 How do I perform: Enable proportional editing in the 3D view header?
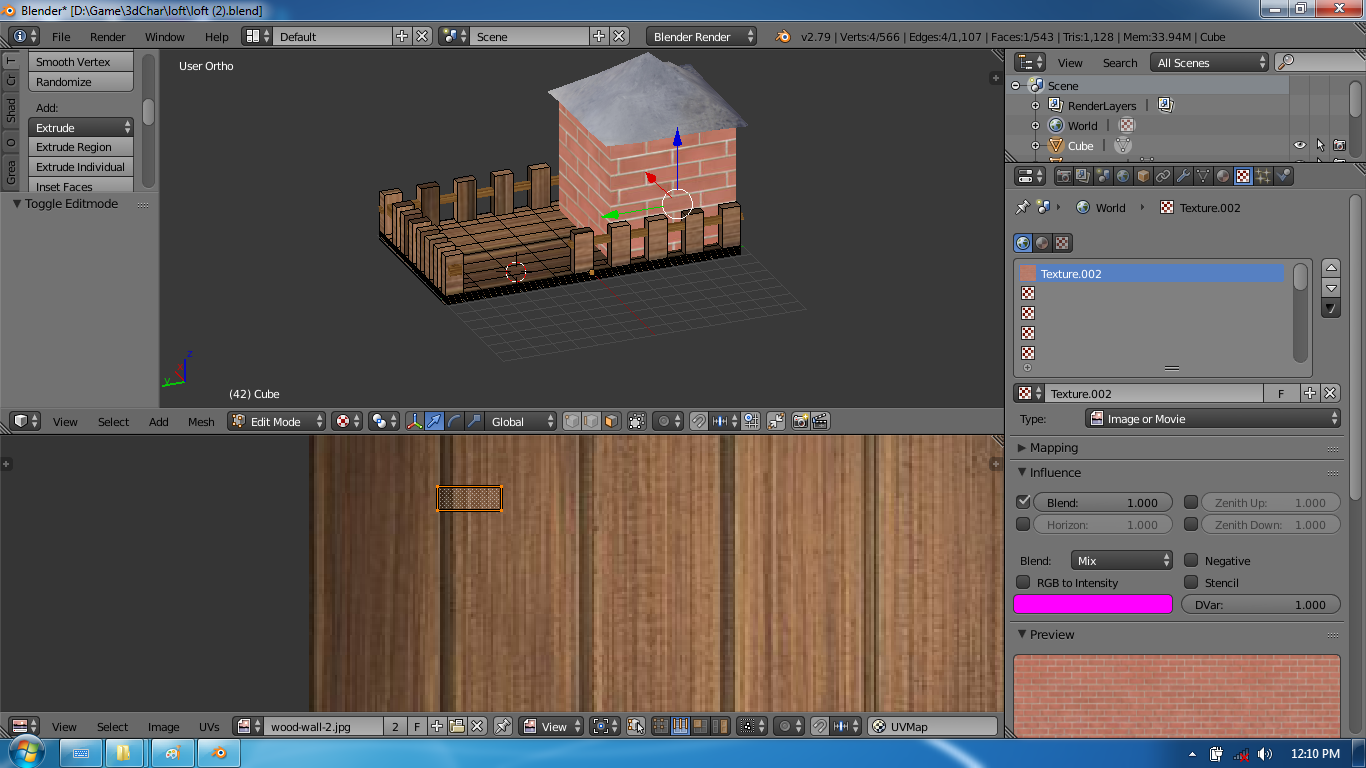[x=664, y=421]
